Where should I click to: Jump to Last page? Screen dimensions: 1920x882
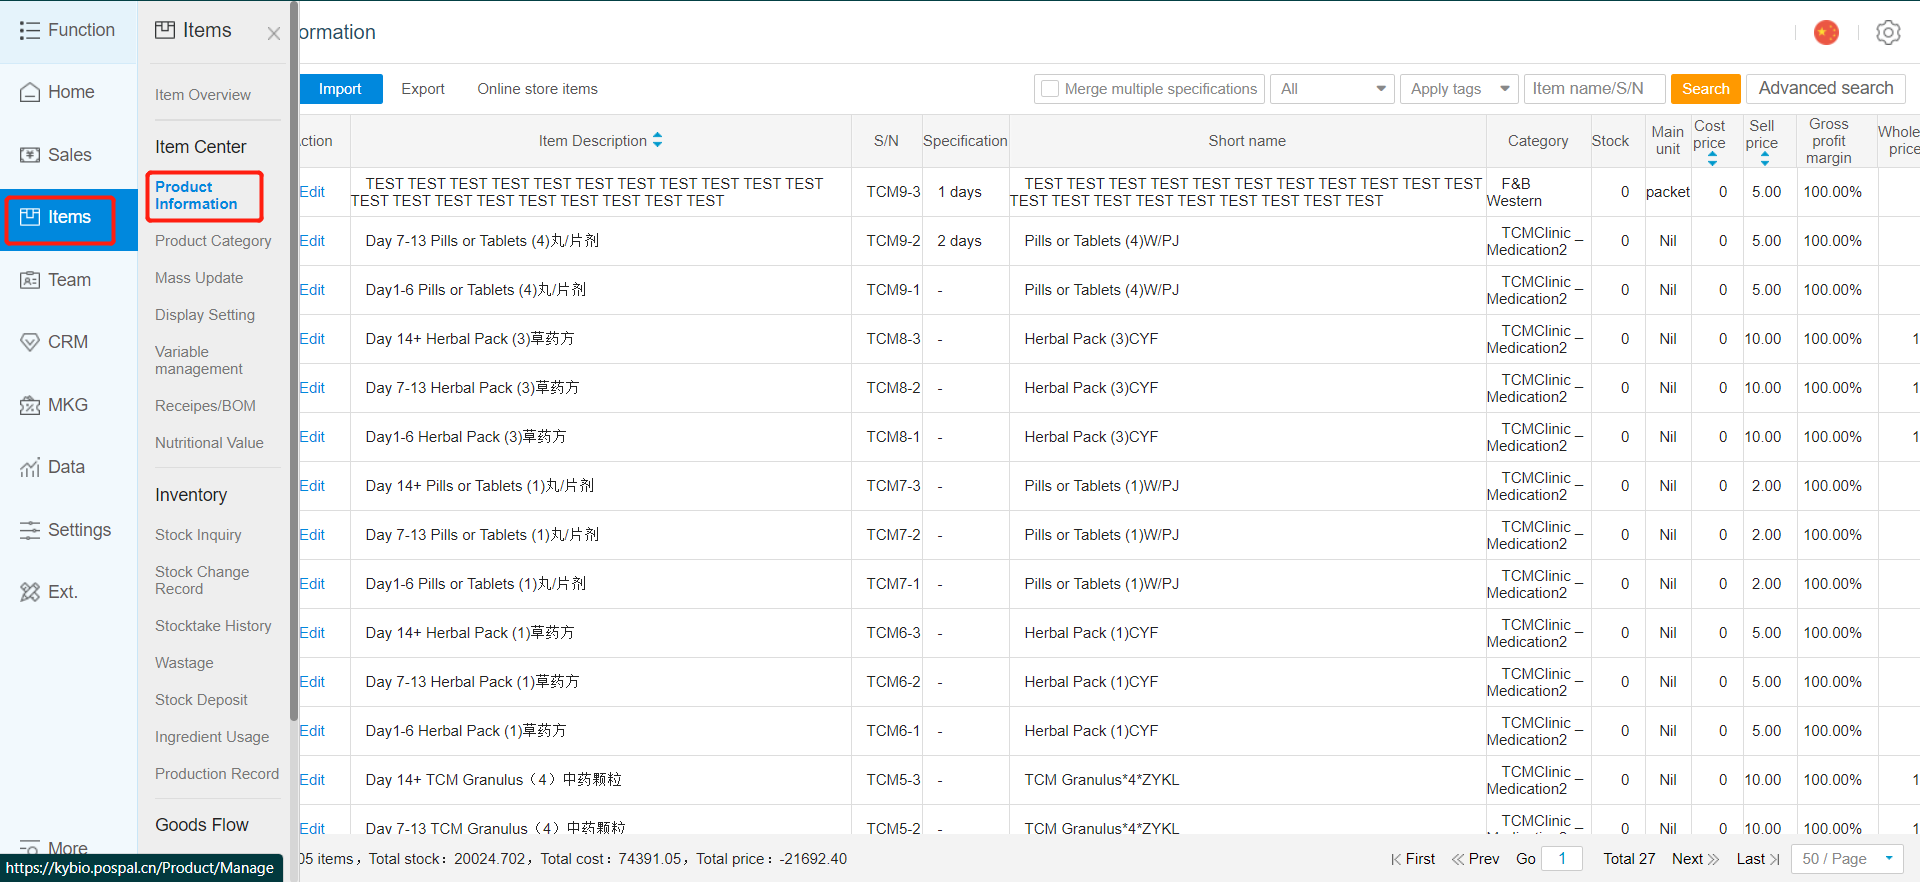coord(1758,859)
